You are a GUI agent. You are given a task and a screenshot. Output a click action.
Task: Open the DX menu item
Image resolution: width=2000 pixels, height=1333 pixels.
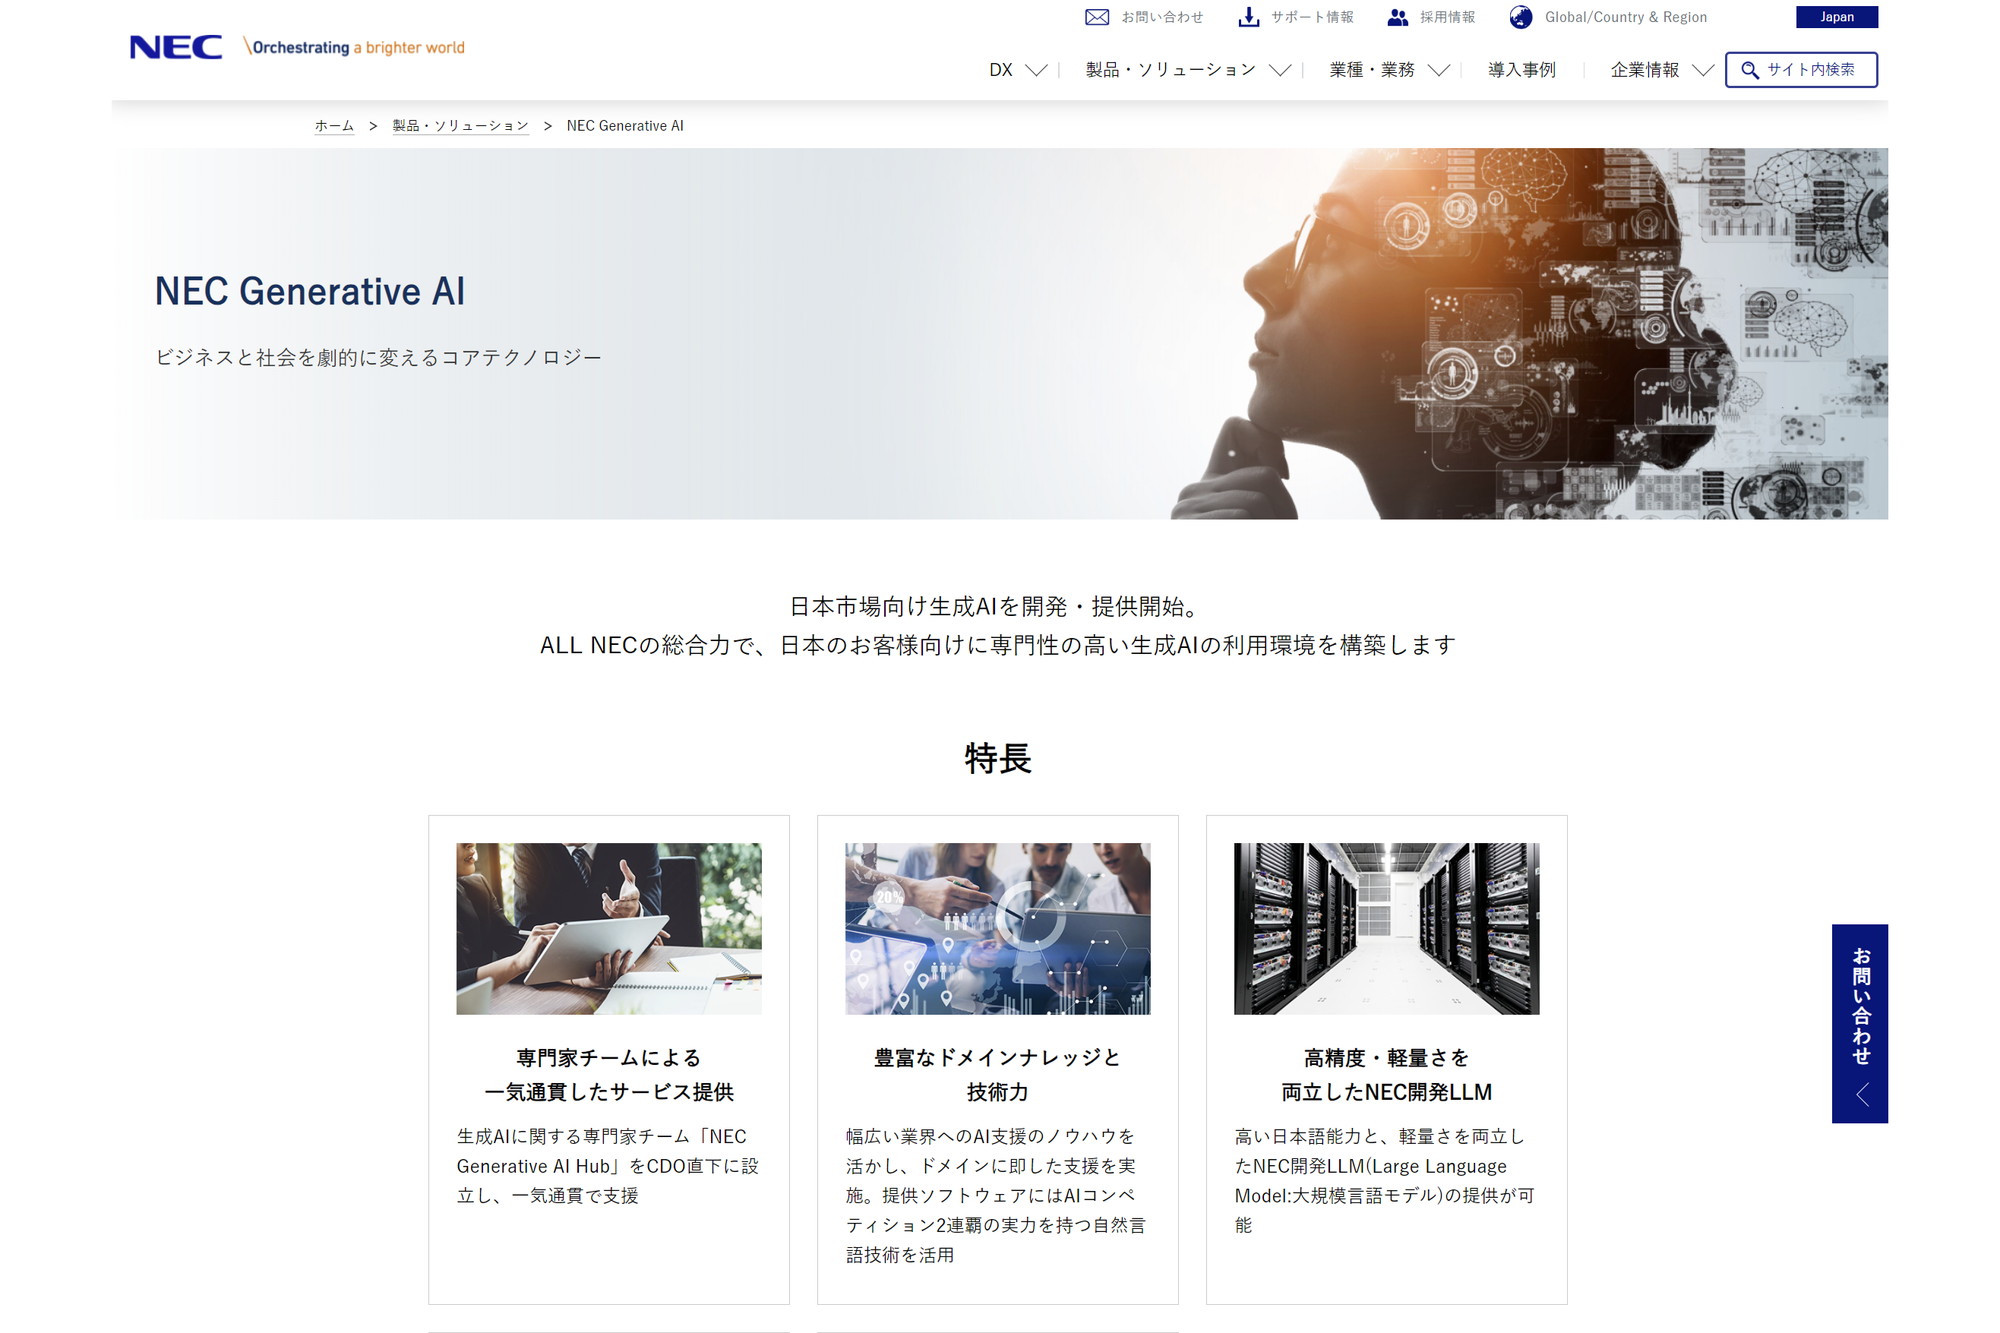point(1000,70)
